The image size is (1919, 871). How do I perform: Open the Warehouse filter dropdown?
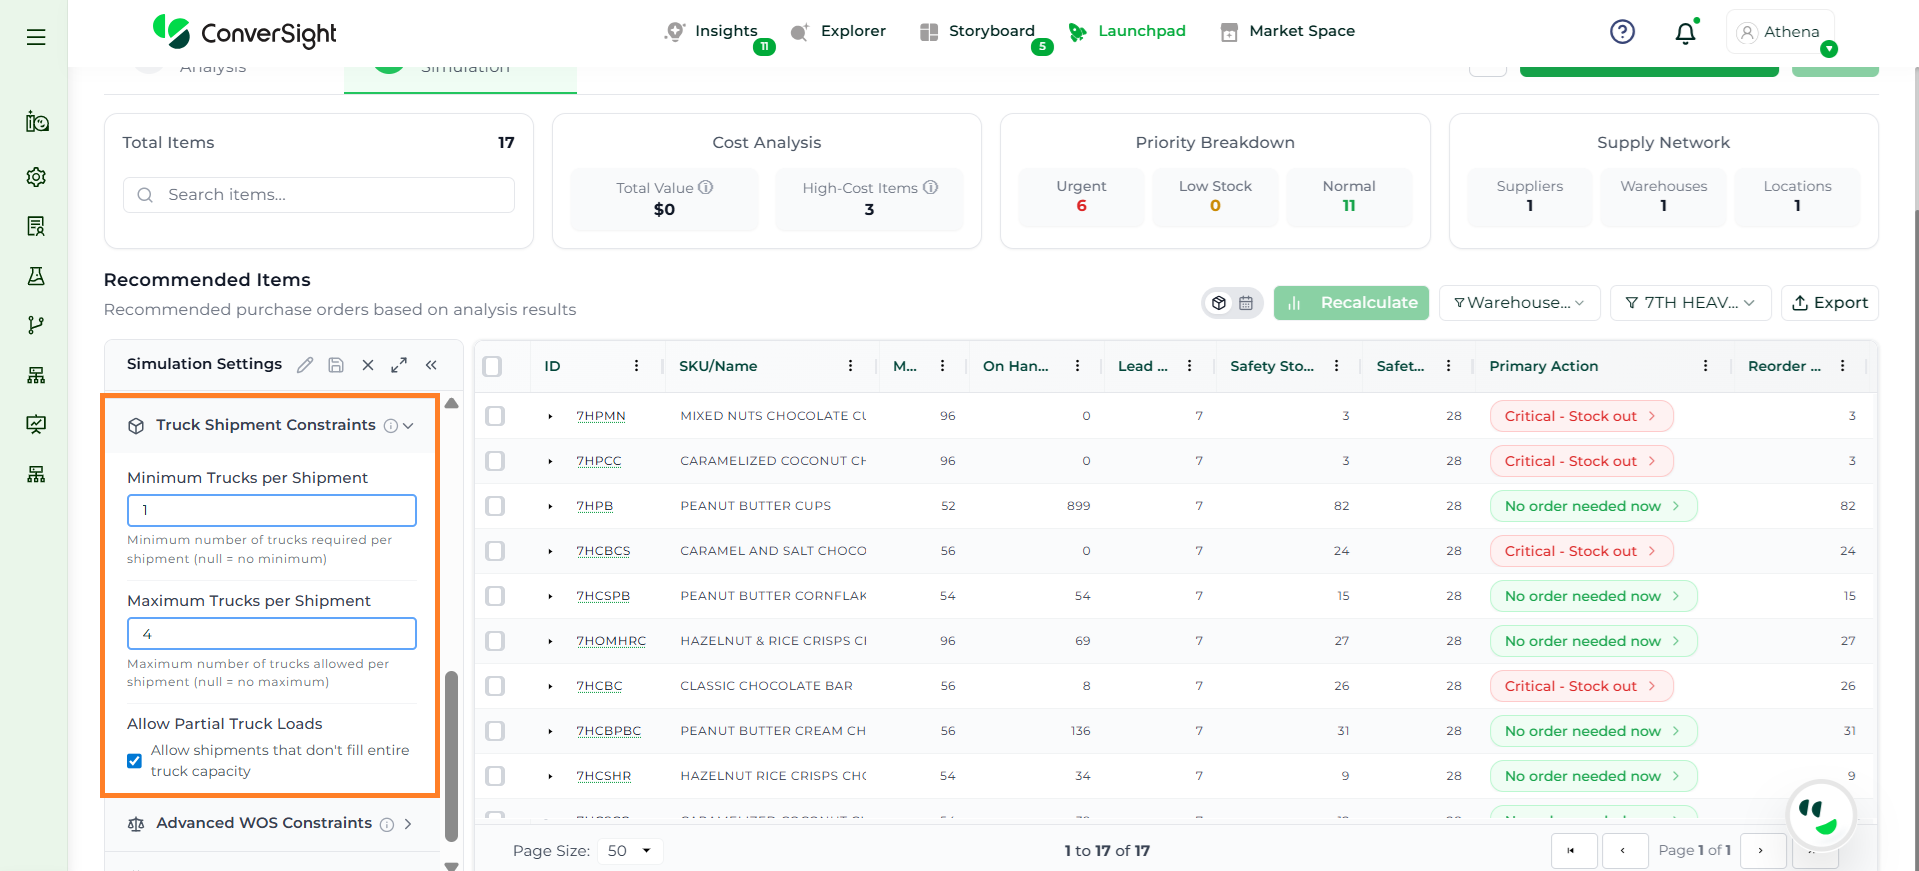[x=1519, y=303]
